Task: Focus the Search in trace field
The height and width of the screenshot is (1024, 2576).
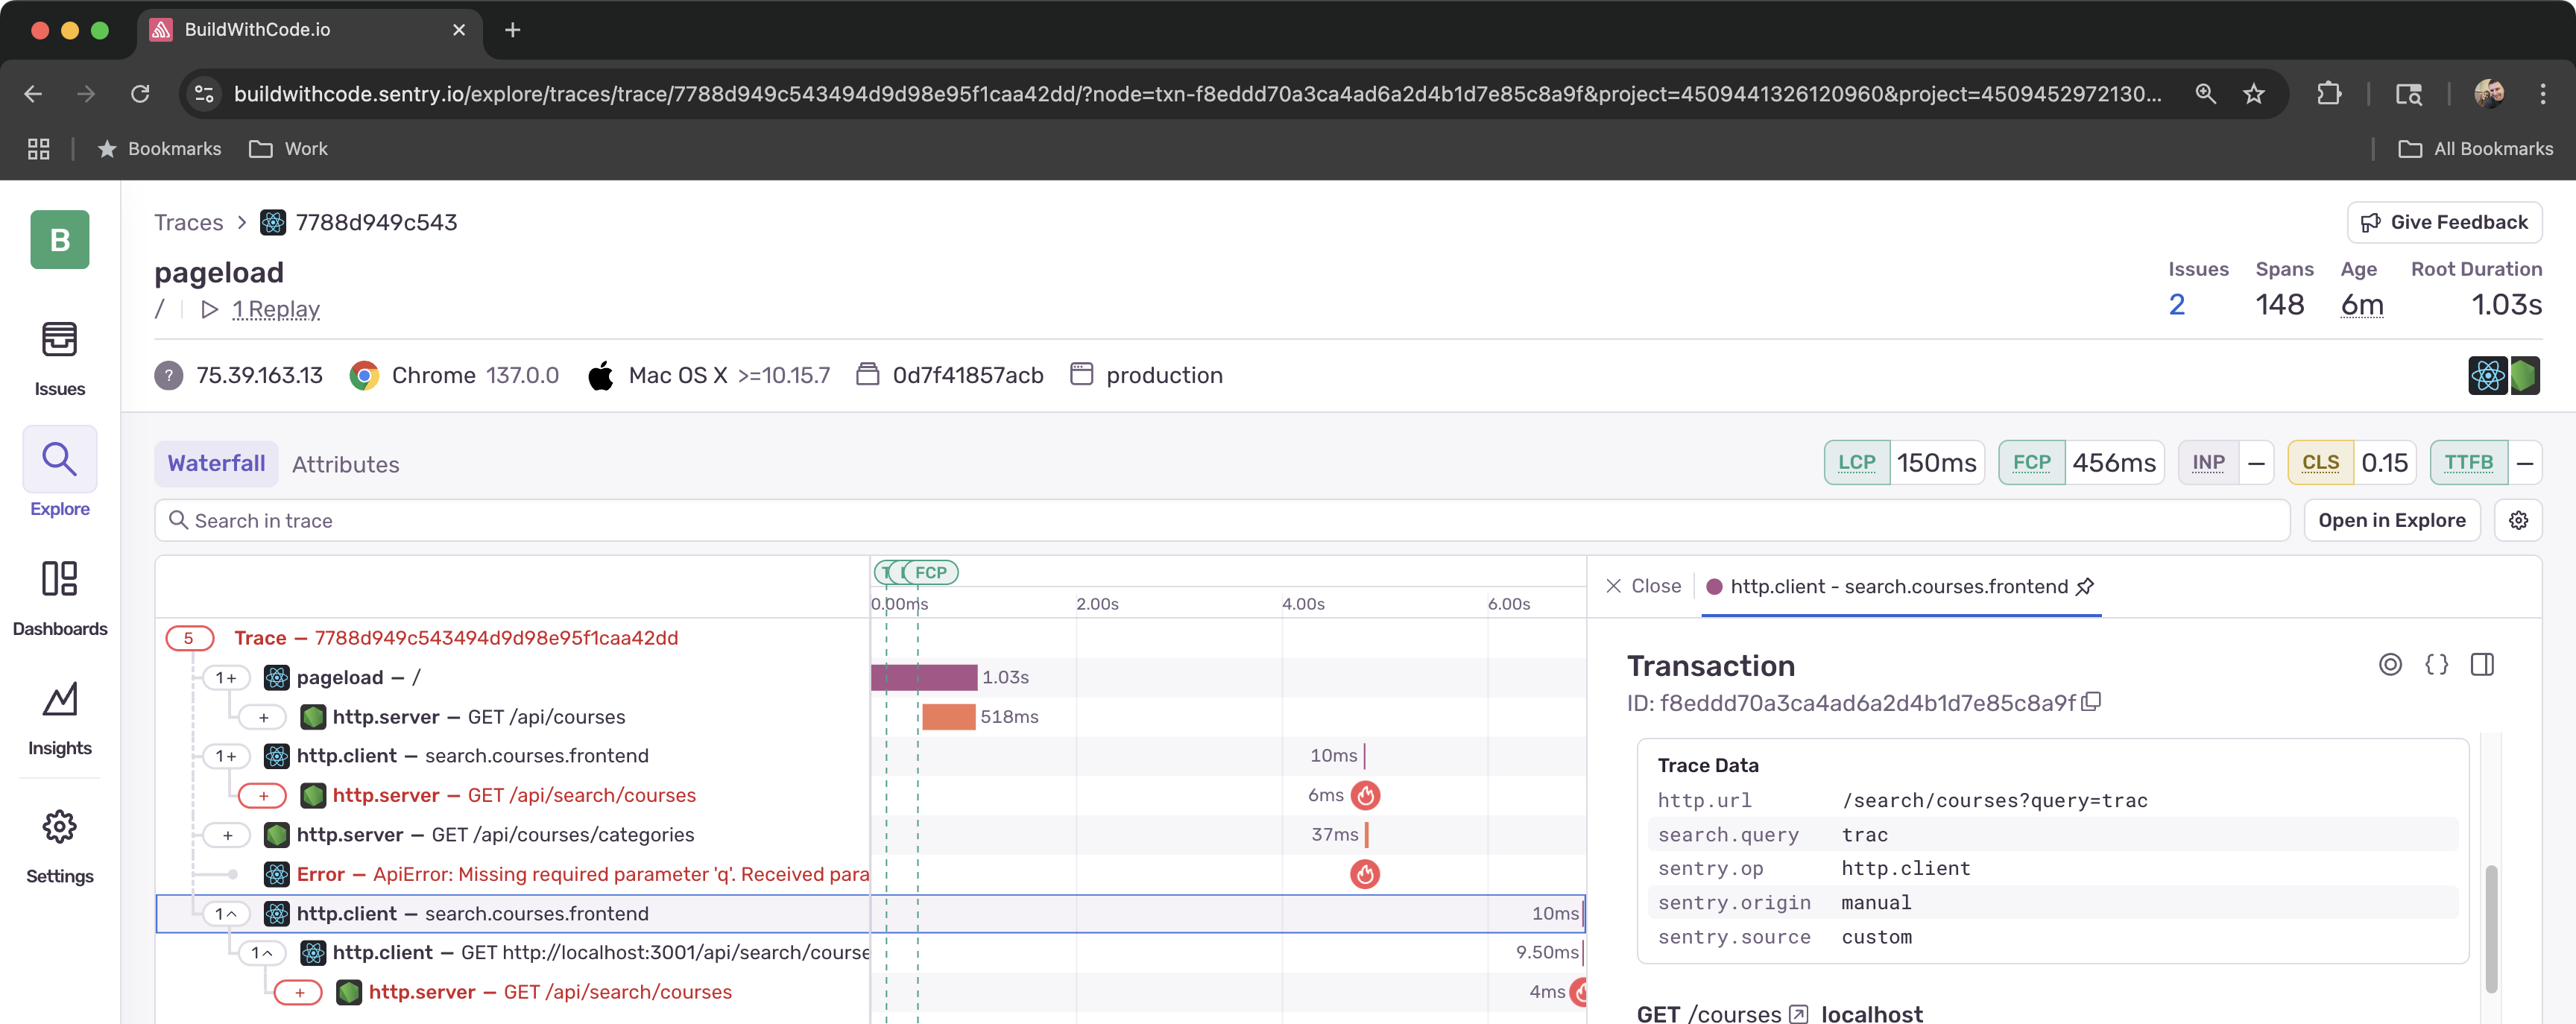Action: pyautogui.click(x=1221, y=520)
